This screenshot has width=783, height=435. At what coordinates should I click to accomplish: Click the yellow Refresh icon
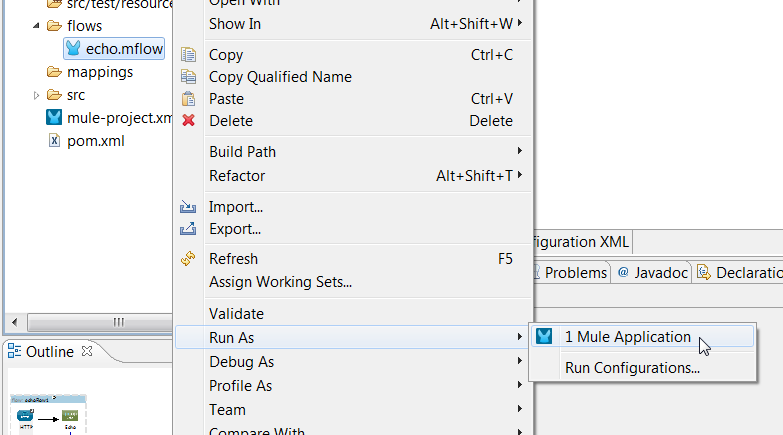pyautogui.click(x=188, y=259)
